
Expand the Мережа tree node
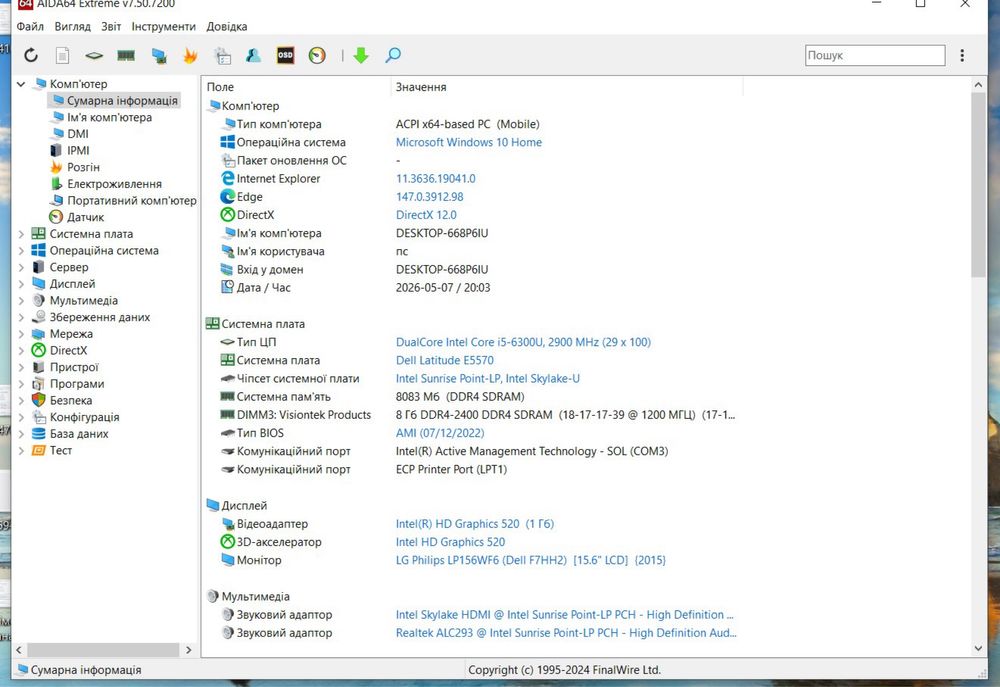(x=21, y=334)
